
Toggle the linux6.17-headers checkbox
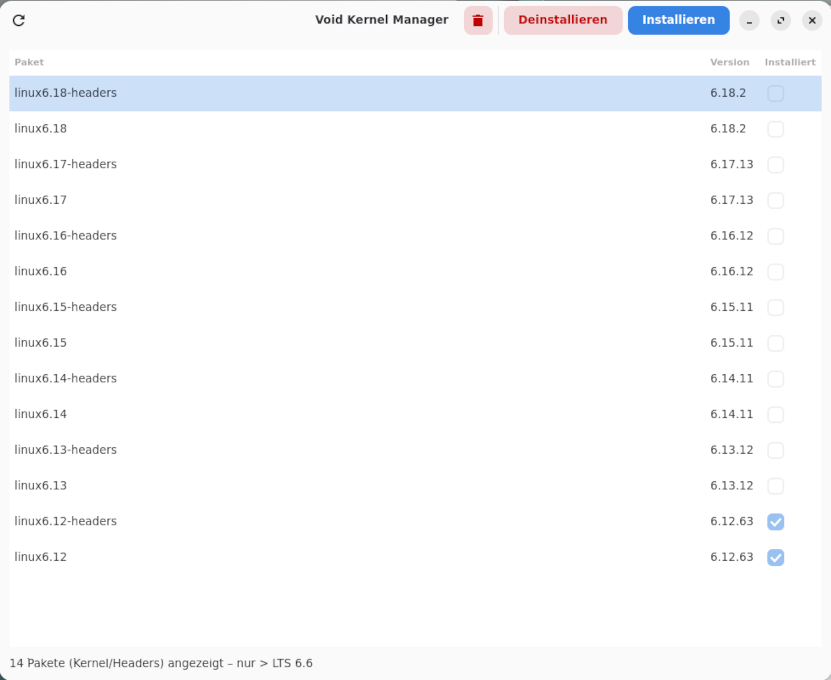775,164
